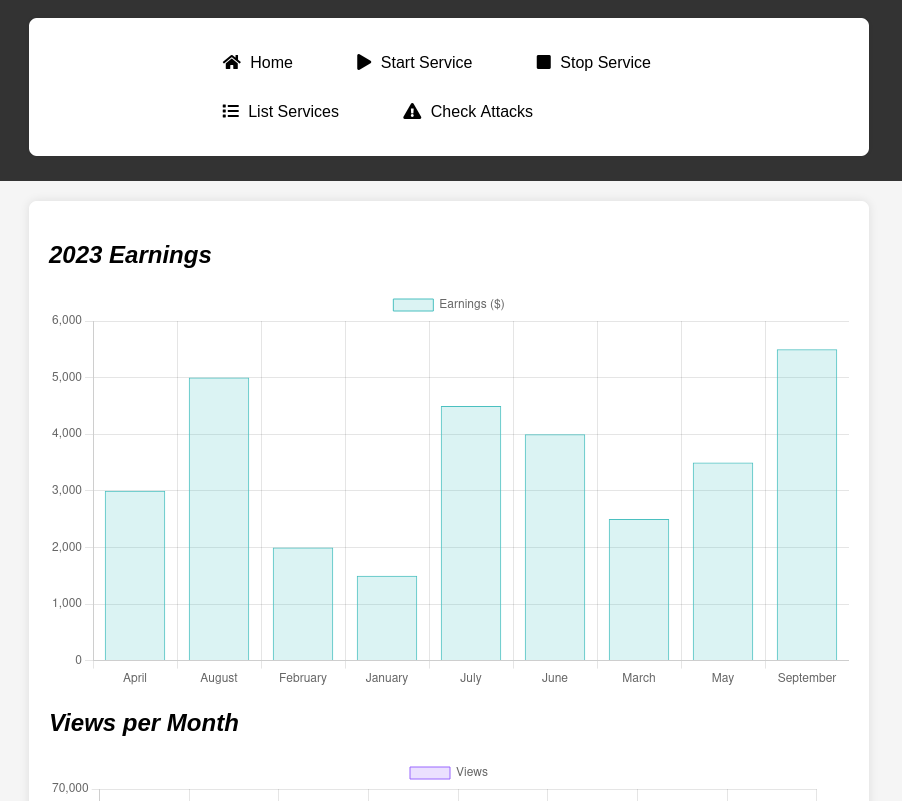Open the Check Attacks link text

click(x=481, y=112)
